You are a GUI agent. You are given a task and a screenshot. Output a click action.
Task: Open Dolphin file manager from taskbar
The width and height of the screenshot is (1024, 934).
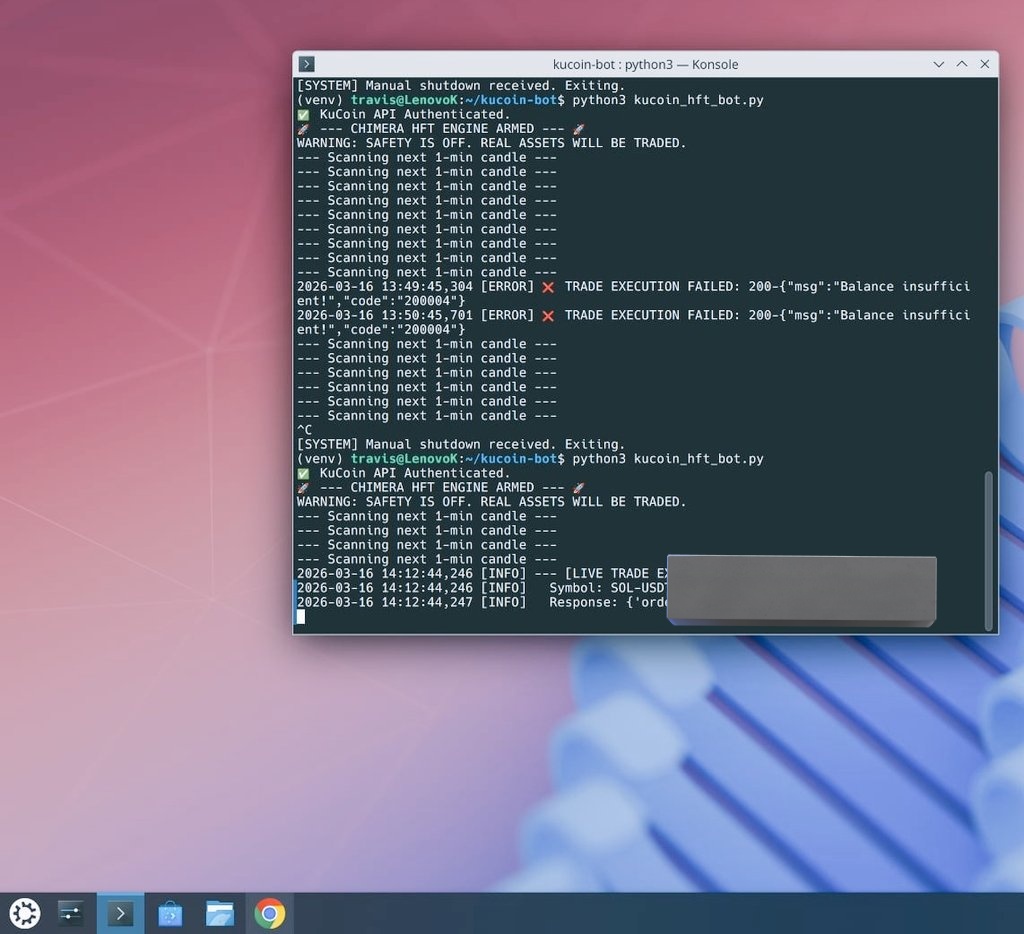pyautogui.click(x=219, y=912)
